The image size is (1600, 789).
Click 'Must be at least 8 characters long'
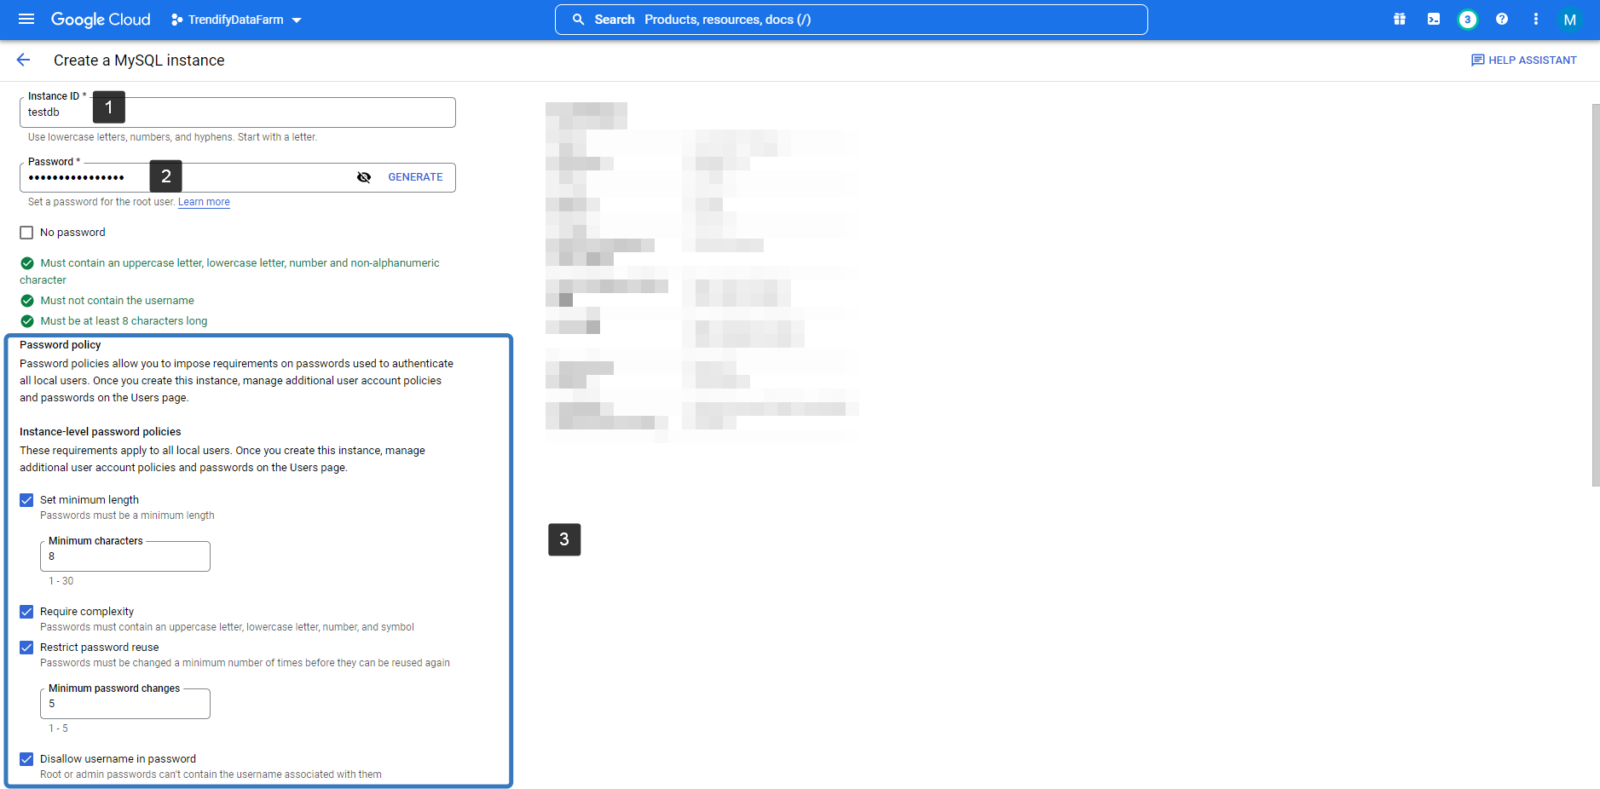click(x=124, y=321)
